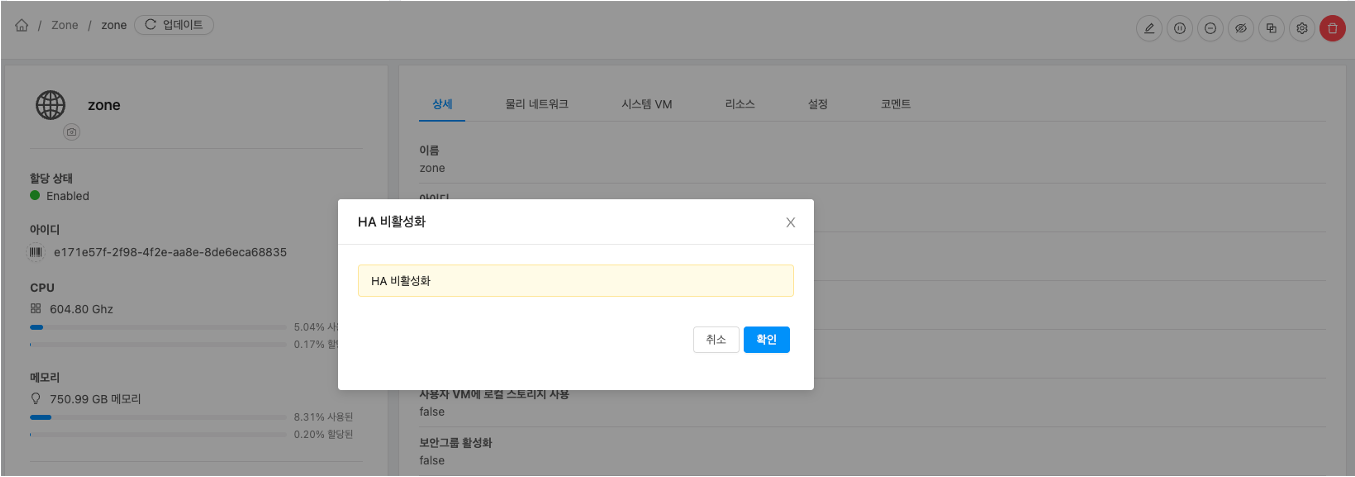Click the 업데이트 refresh button
The height and width of the screenshot is (477, 1355).
click(174, 25)
